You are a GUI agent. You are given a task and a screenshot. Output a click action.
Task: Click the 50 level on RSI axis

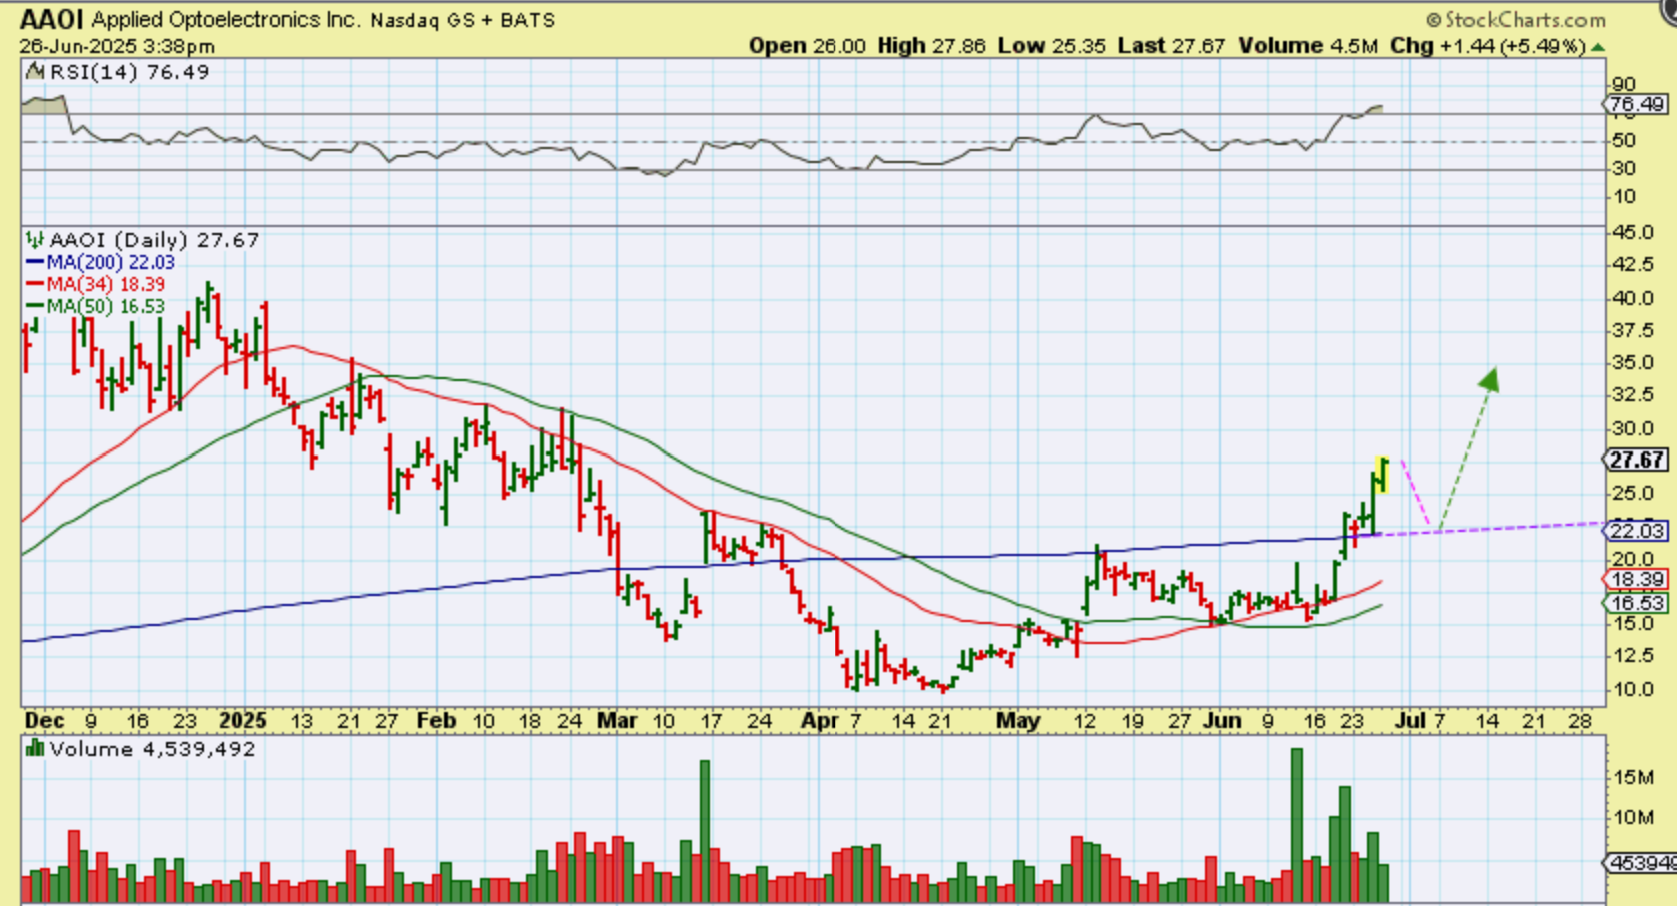click(1623, 141)
